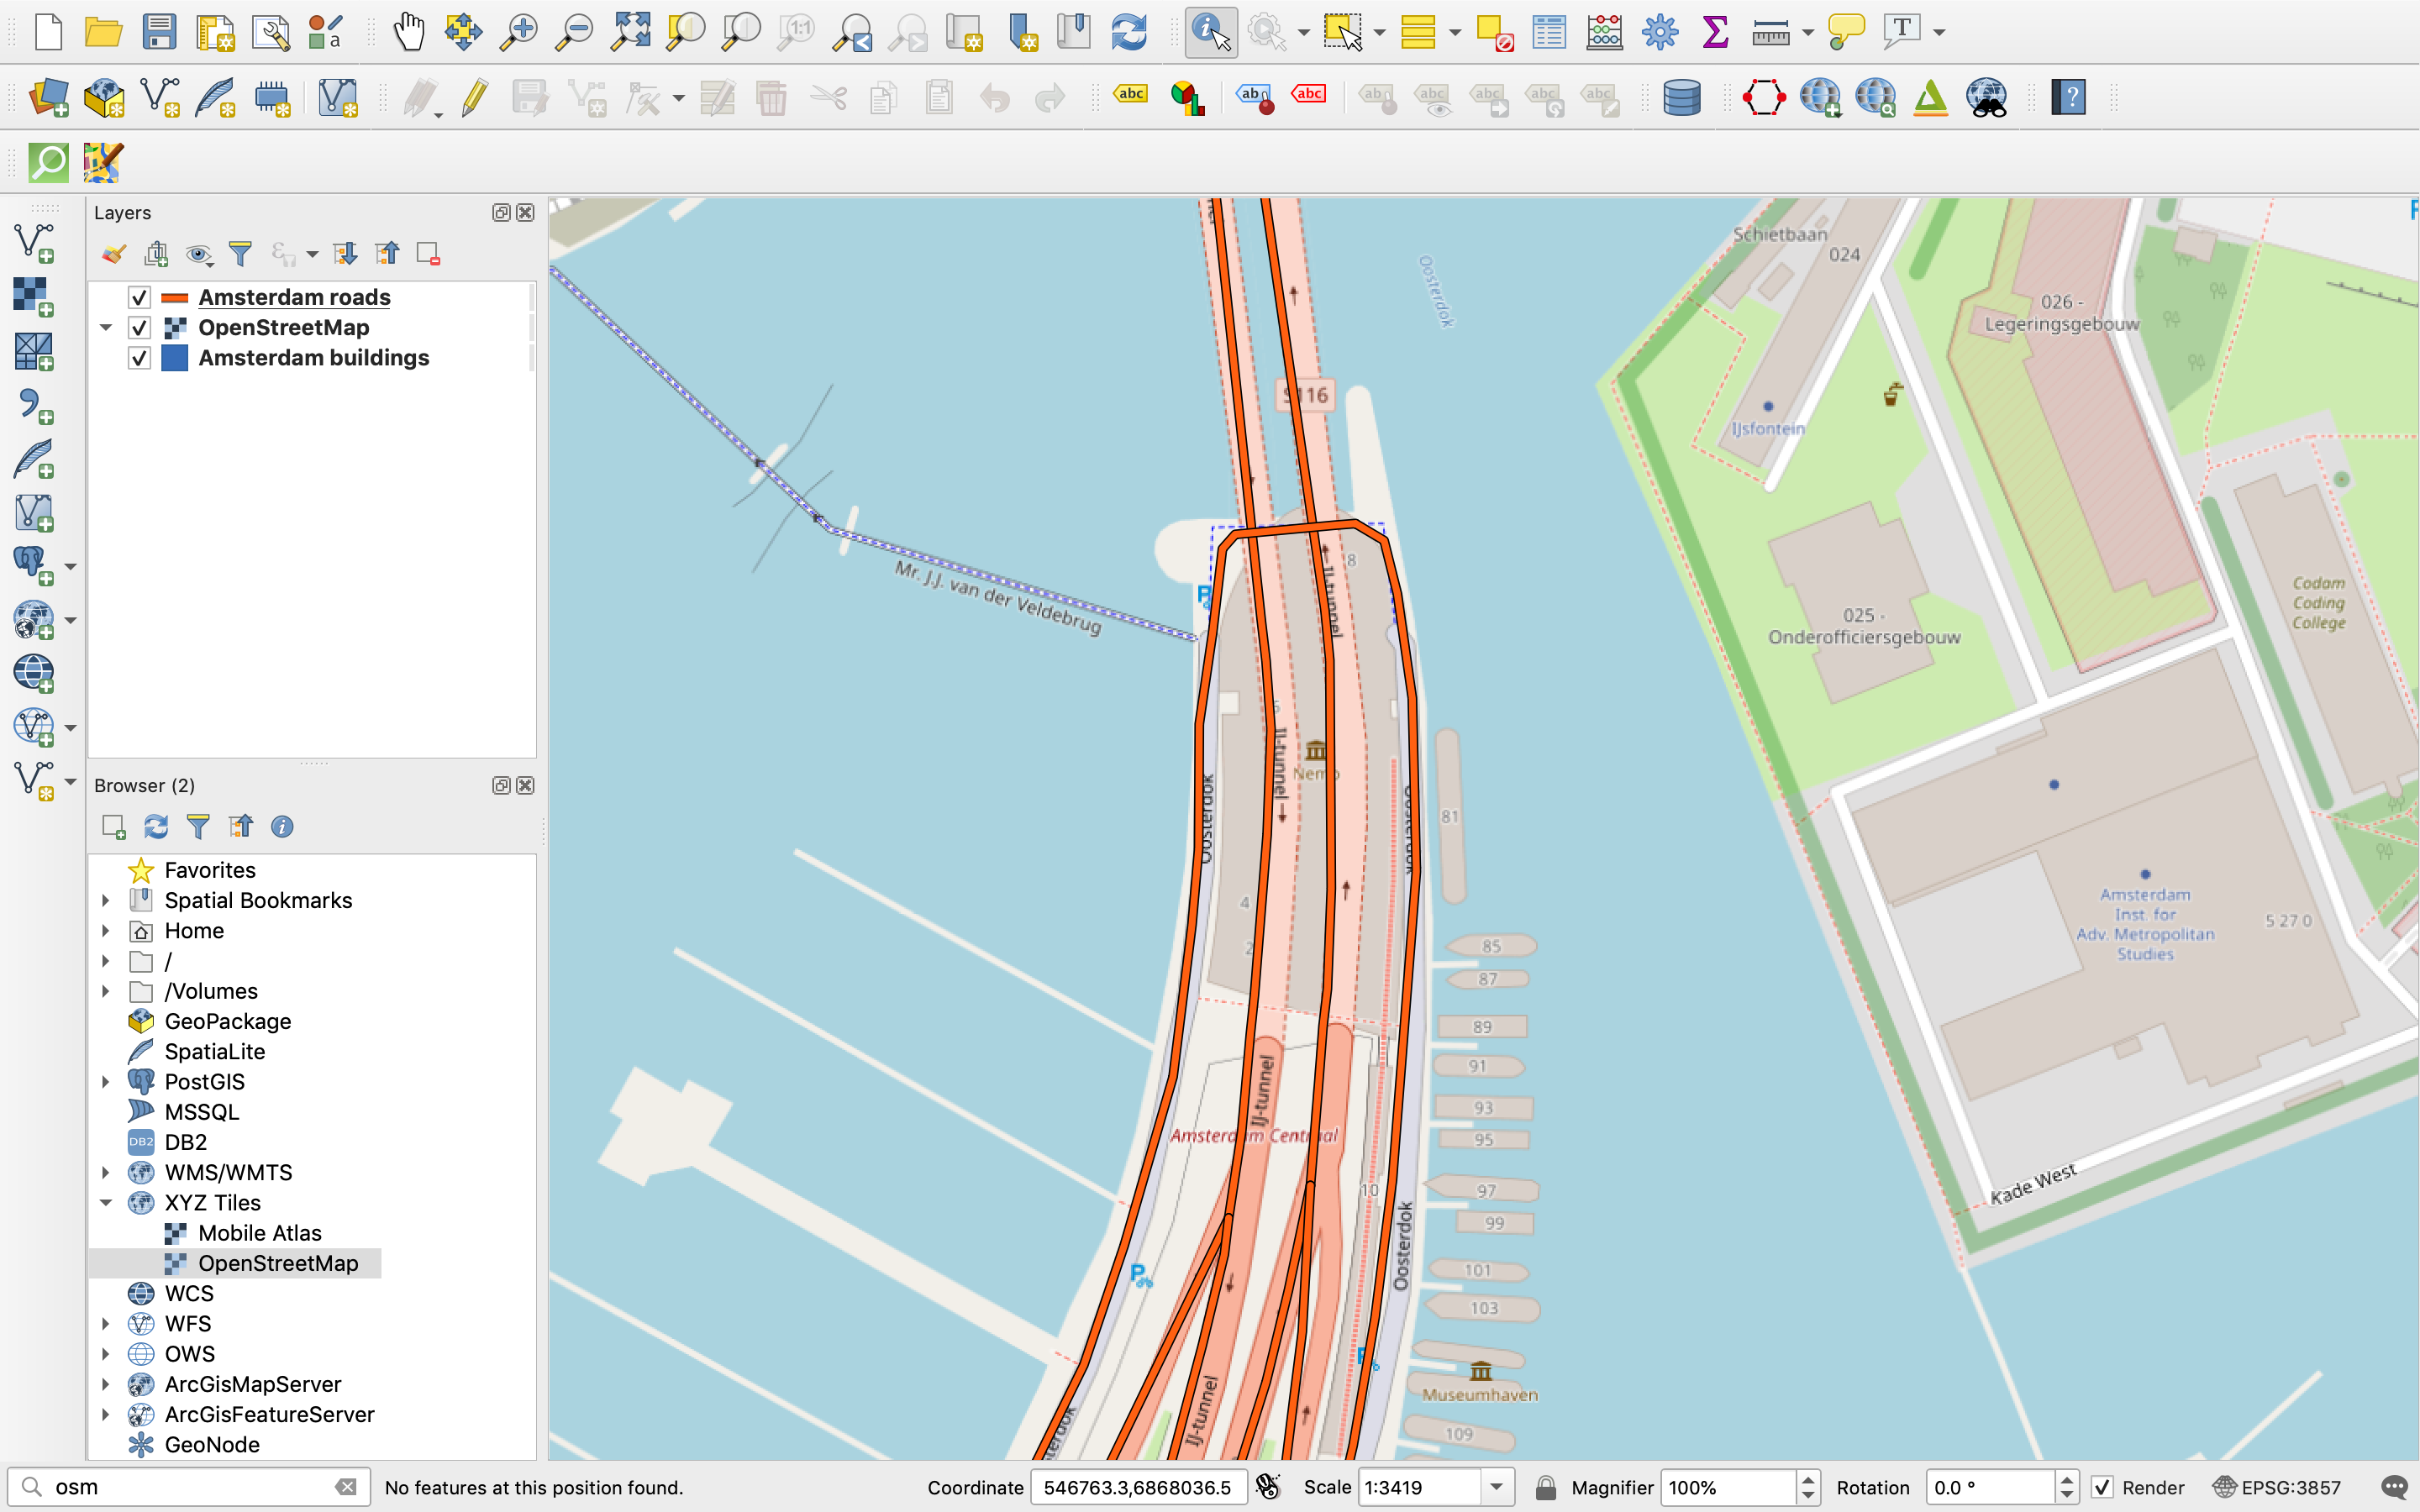2420x1512 pixels.
Task: Toggle Amsterdam roads layer visibility
Action: pos(139,296)
